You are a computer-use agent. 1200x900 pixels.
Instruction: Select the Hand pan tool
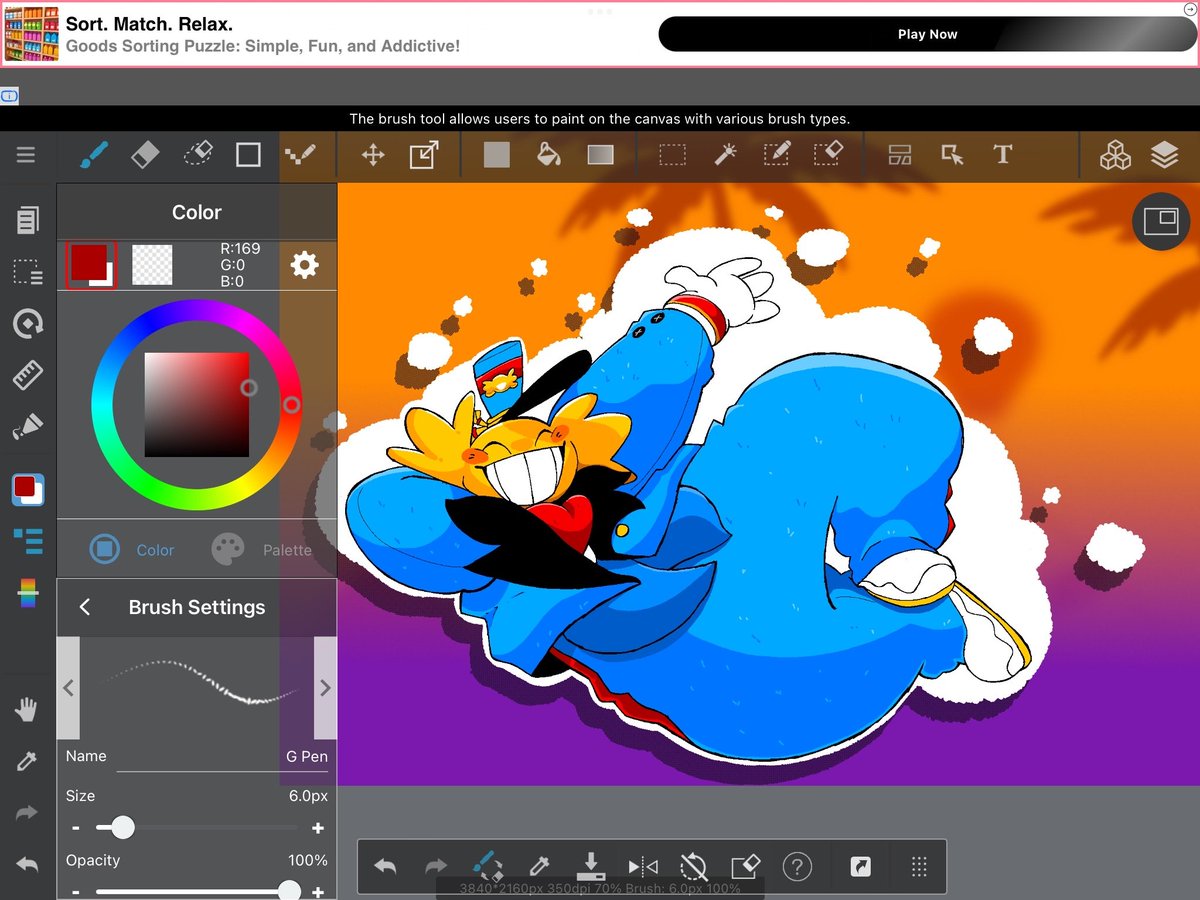click(x=27, y=710)
